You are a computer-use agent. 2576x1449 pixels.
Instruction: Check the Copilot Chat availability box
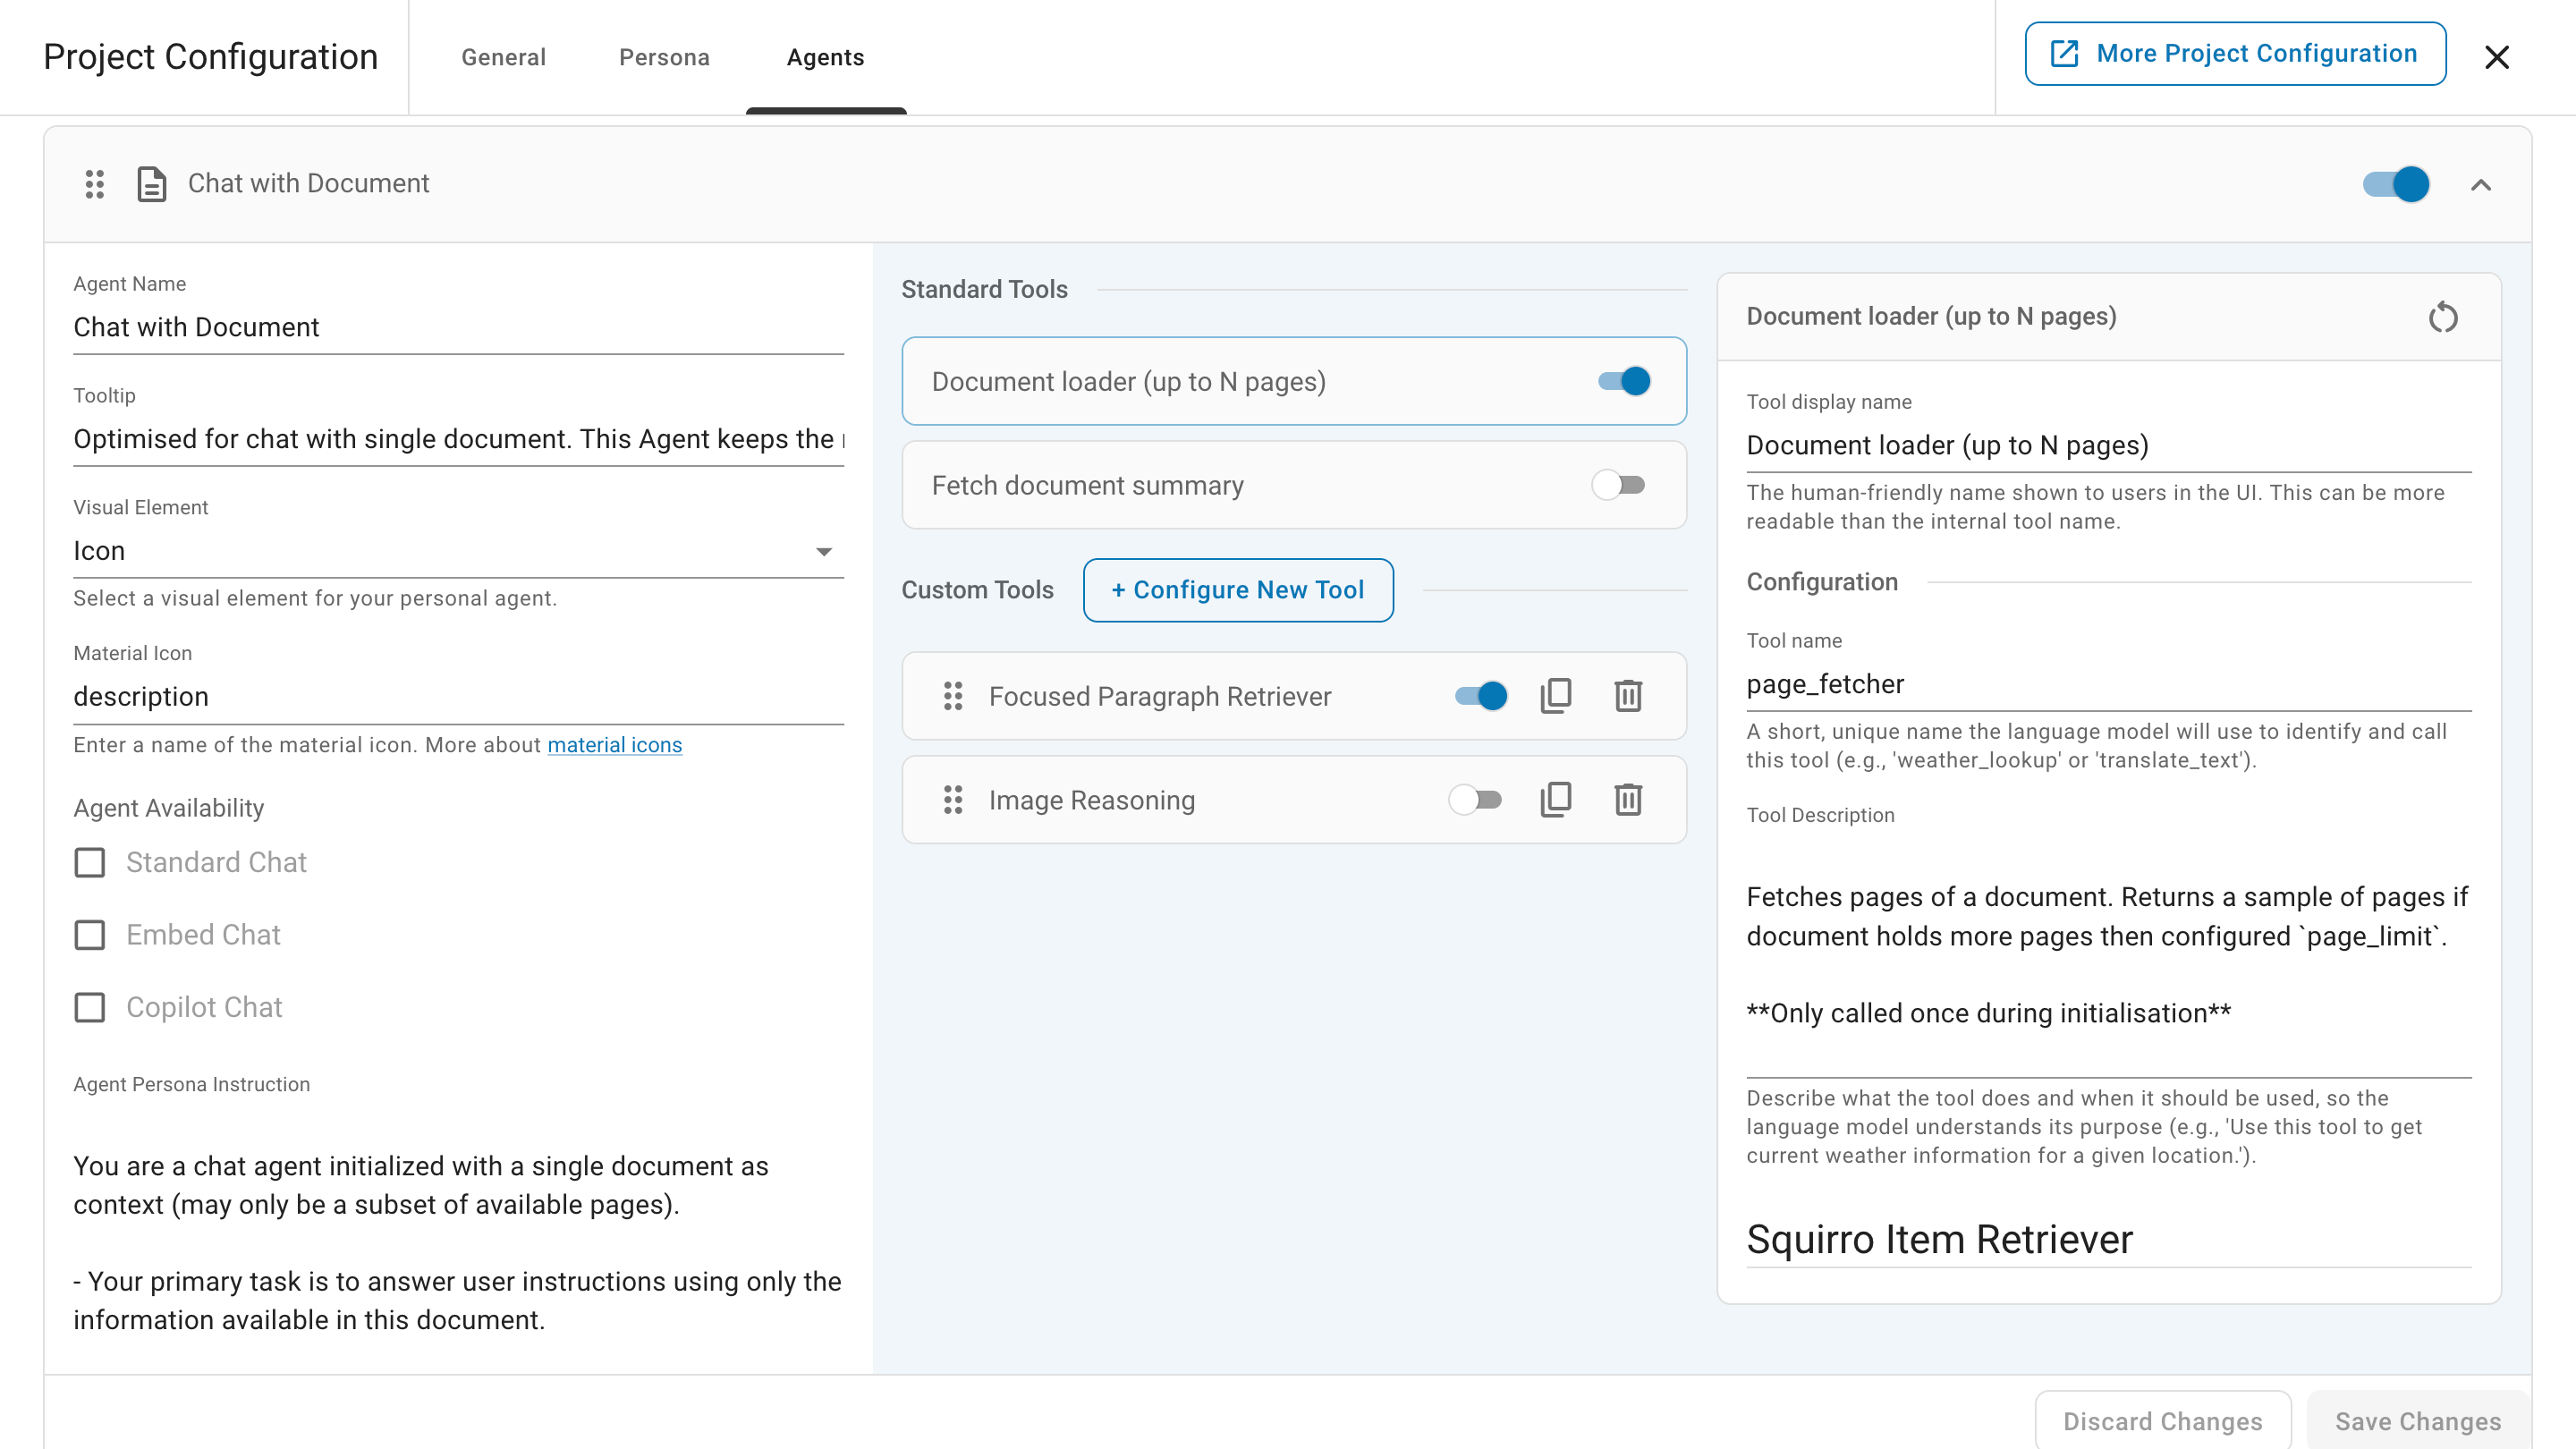[x=90, y=1007]
